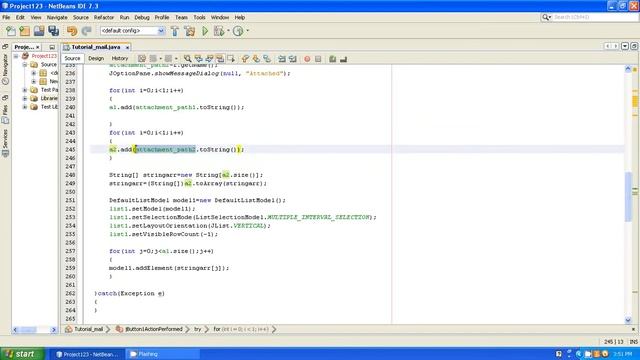Image resolution: width=640 pixels, height=360 pixels.
Task: Click the Previous Bookmark icon
Action: [245, 59]
